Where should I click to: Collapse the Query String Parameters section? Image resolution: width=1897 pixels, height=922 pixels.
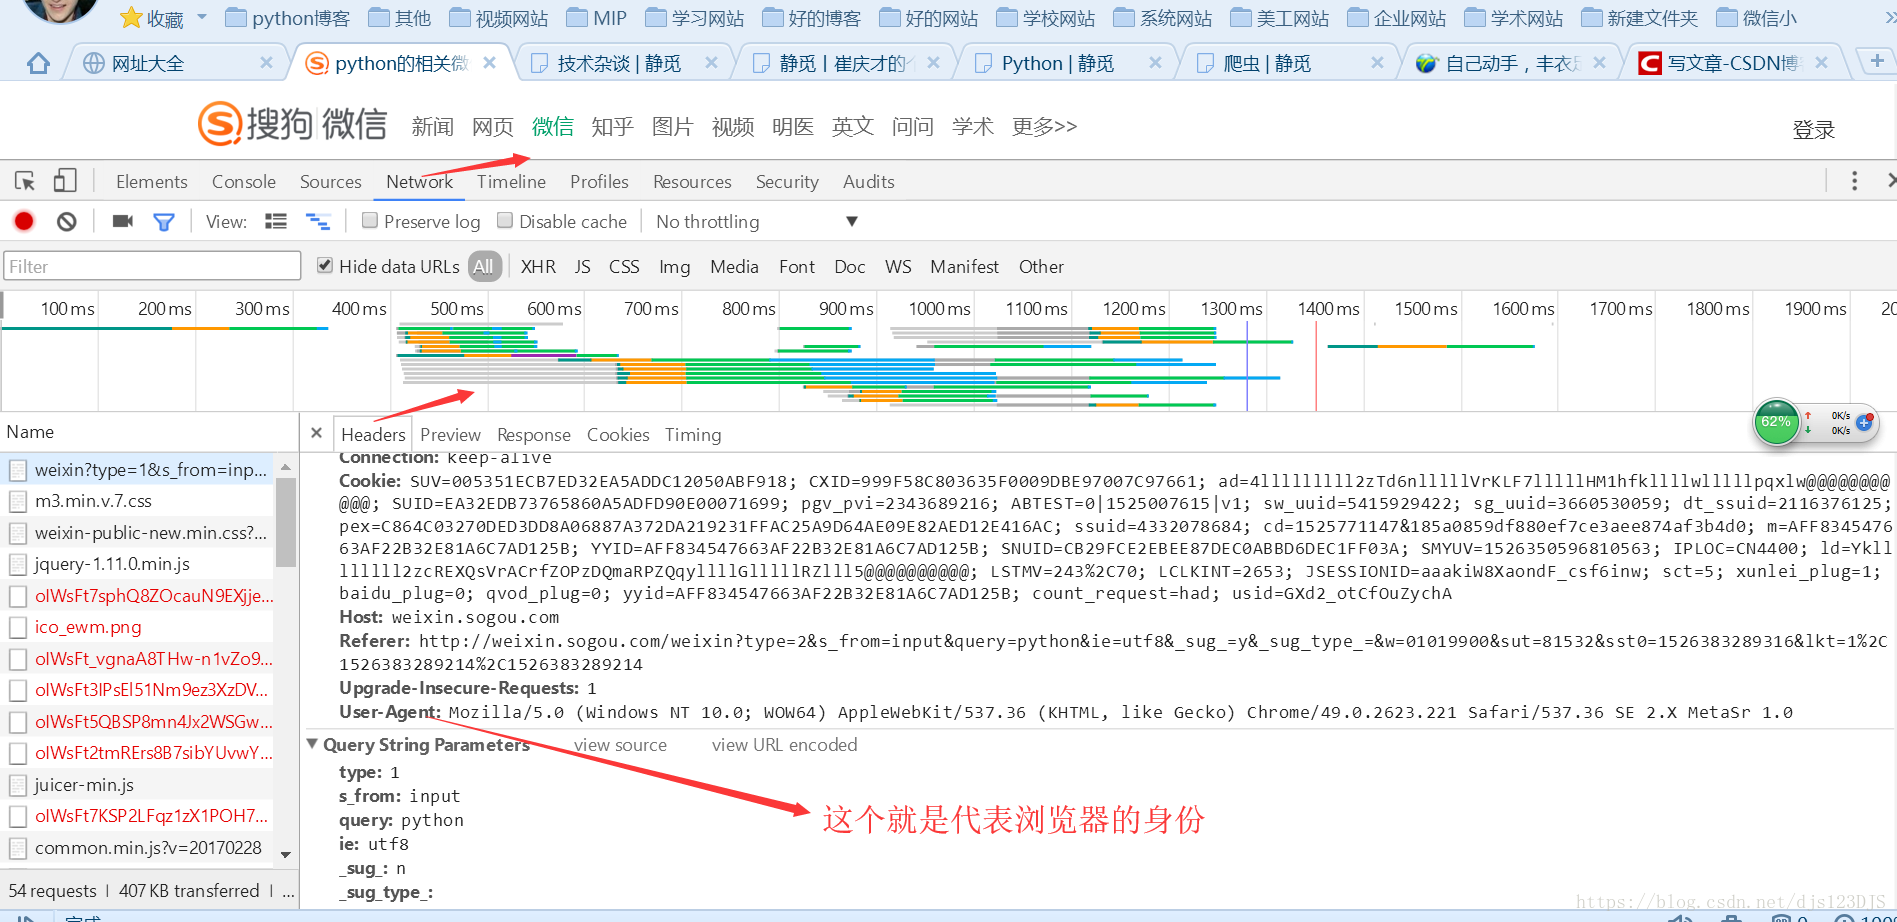tap(312, 744)
